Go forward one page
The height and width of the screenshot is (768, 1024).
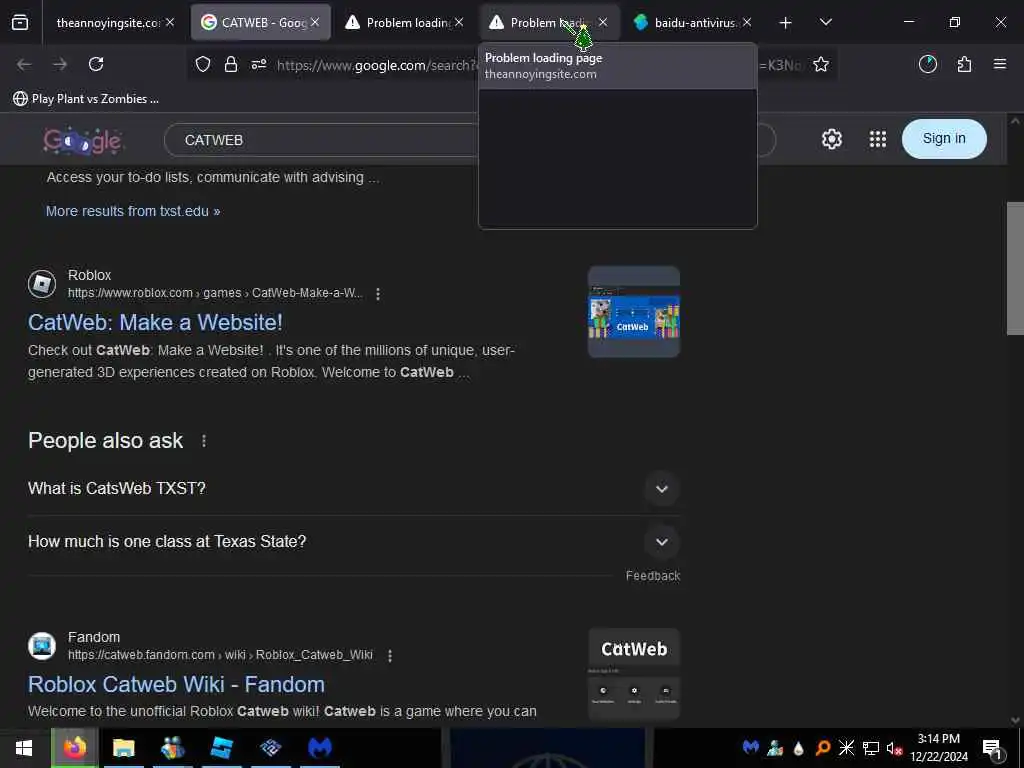pos(60,64)
